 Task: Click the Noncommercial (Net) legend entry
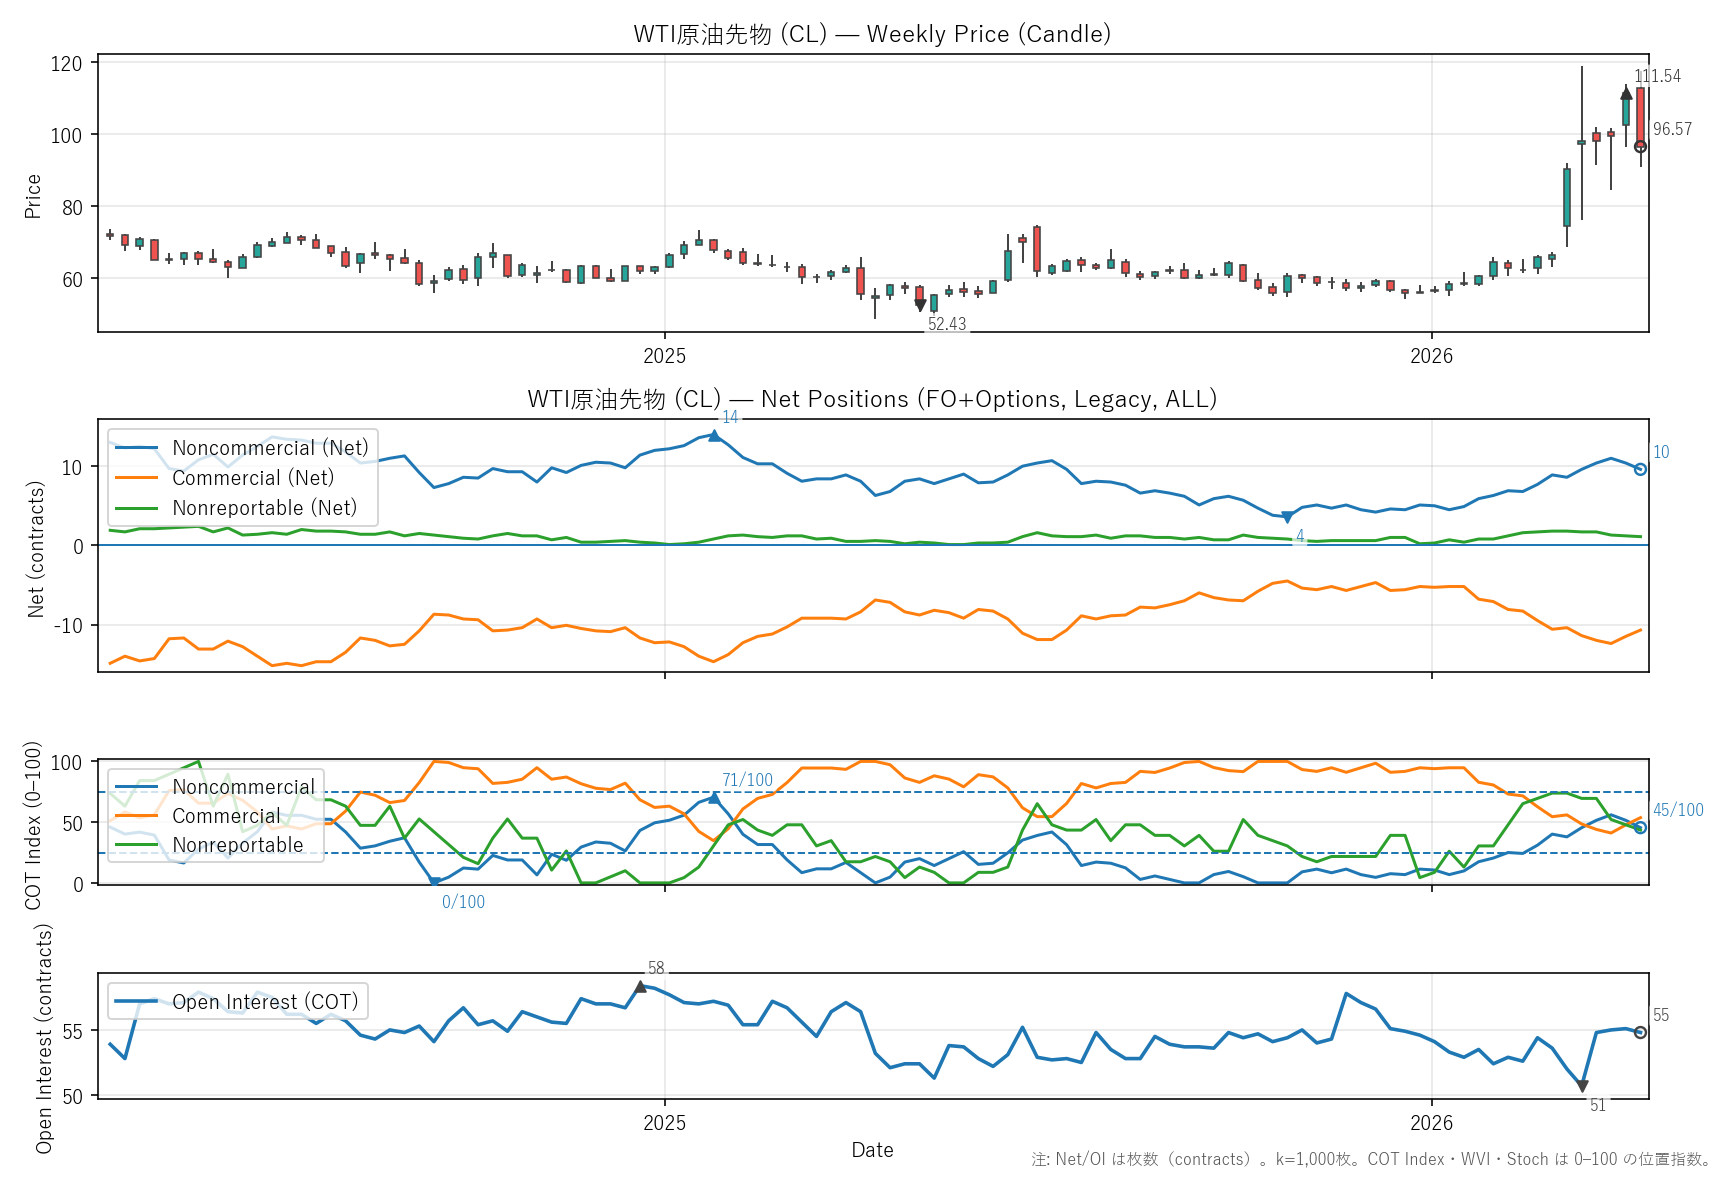pos(270,448)
